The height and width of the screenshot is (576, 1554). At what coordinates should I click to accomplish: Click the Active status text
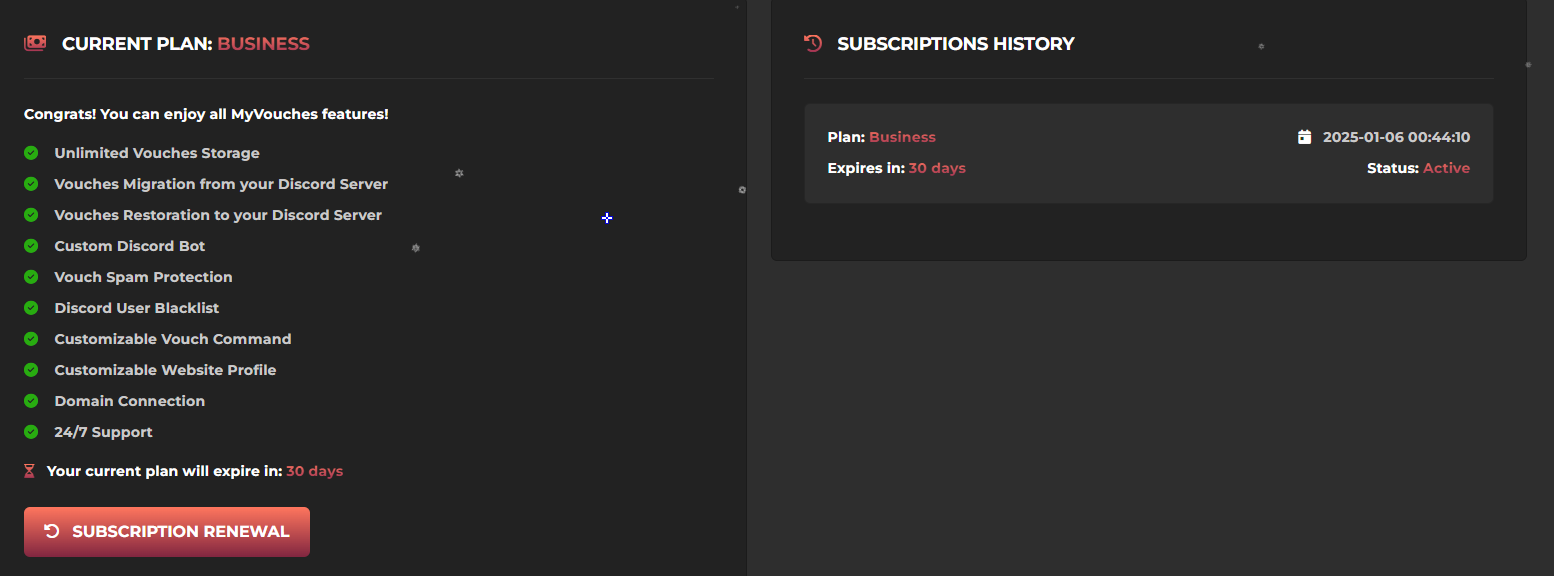1446,168
